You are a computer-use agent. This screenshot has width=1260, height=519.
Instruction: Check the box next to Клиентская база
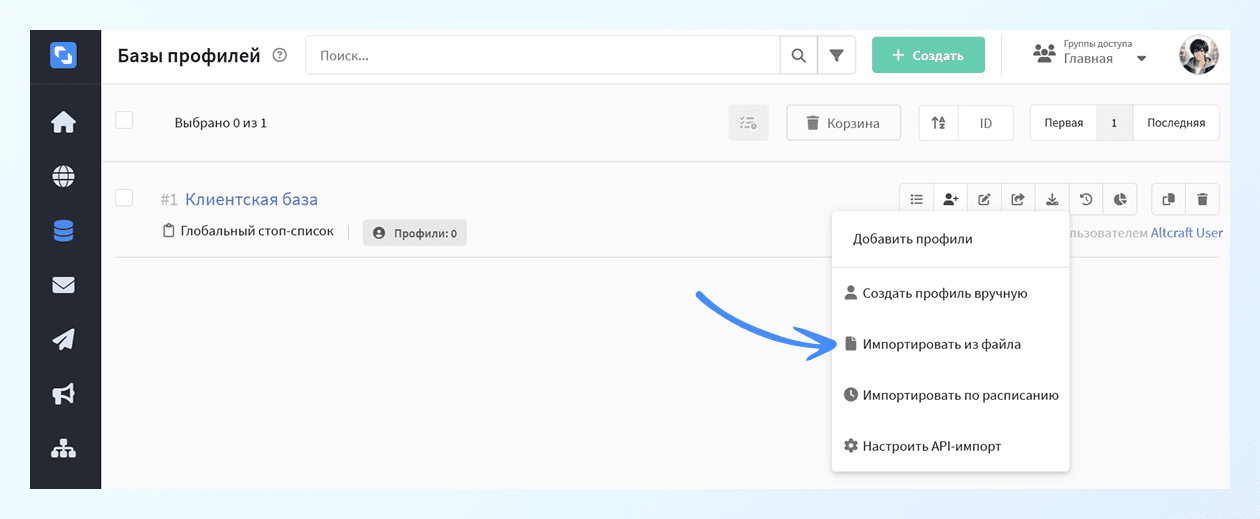point(124,198)
